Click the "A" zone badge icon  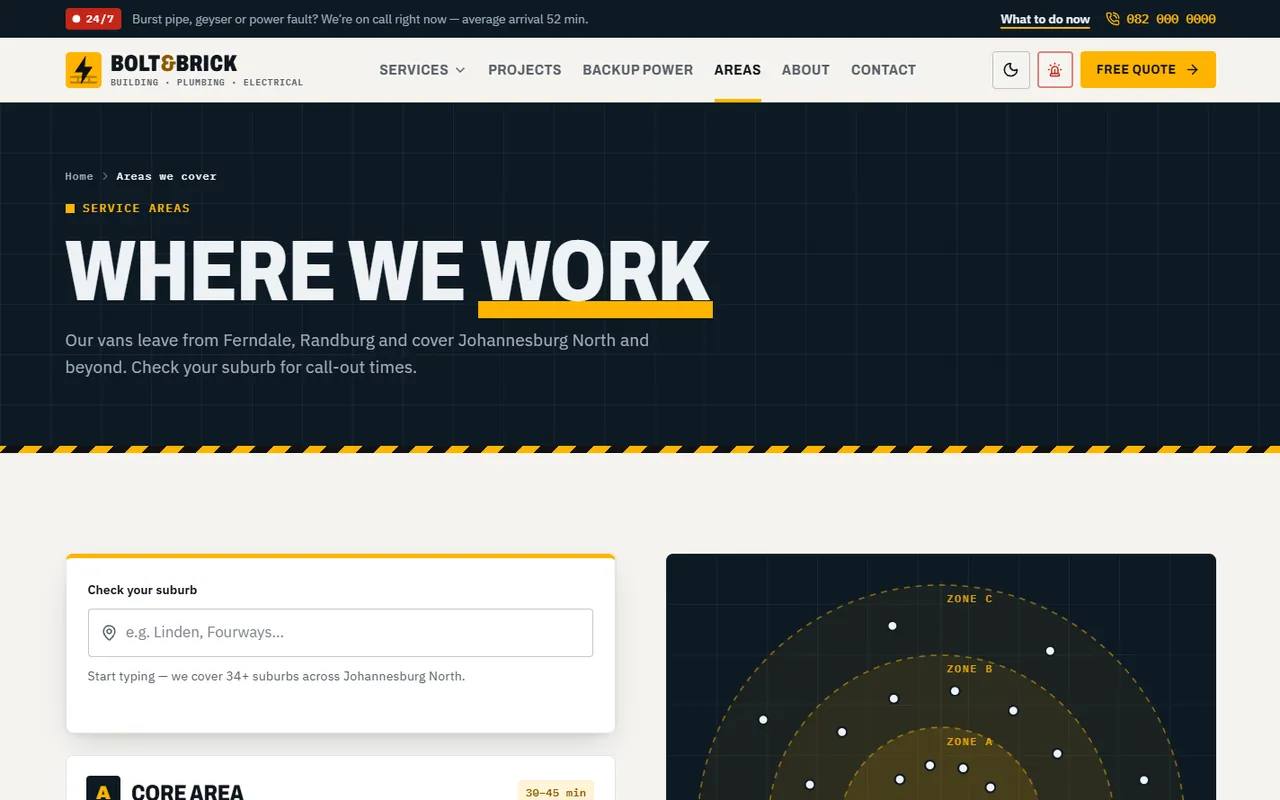click(x=103, y=788)
